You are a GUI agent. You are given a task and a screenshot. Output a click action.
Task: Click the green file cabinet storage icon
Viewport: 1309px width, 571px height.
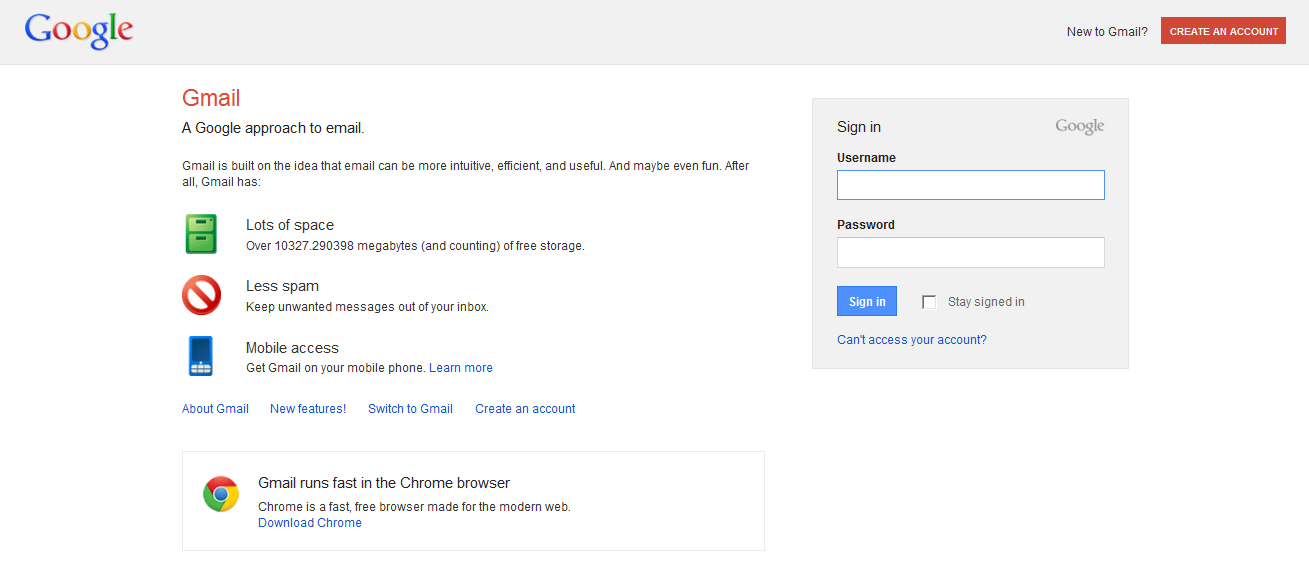tap(200, 234)
